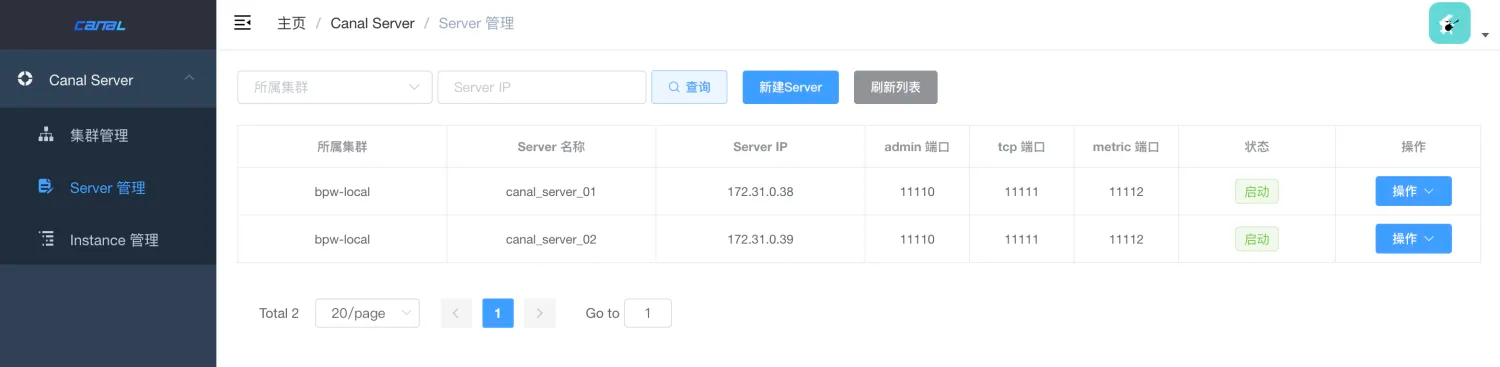Collapse the Canal Server sidebar section
Screen dimensions: 1500x367
tap(188, 79)
